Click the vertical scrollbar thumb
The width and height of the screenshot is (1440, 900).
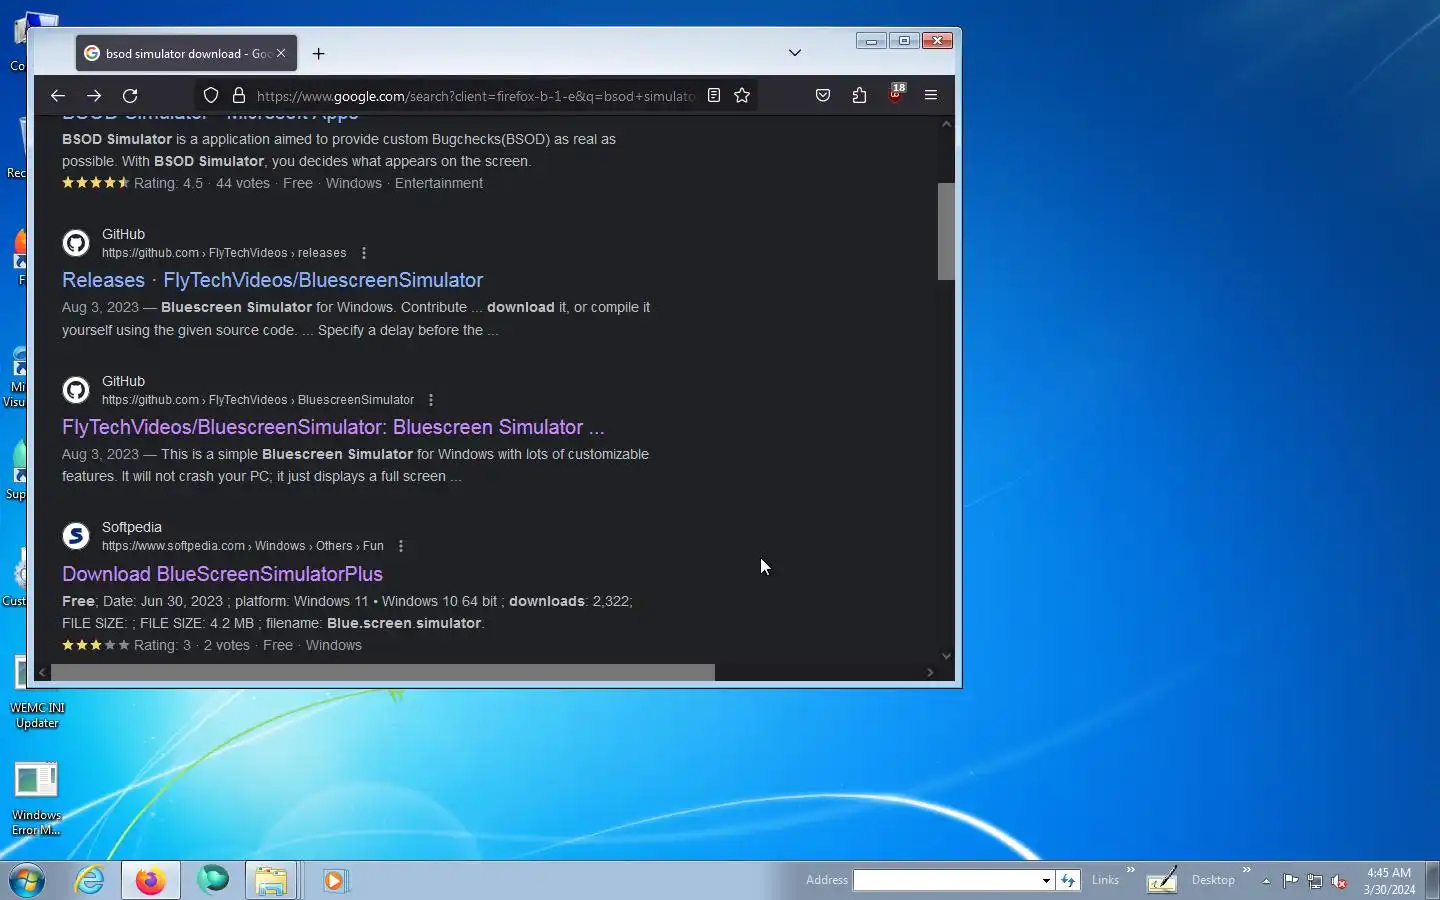point(946,231)
